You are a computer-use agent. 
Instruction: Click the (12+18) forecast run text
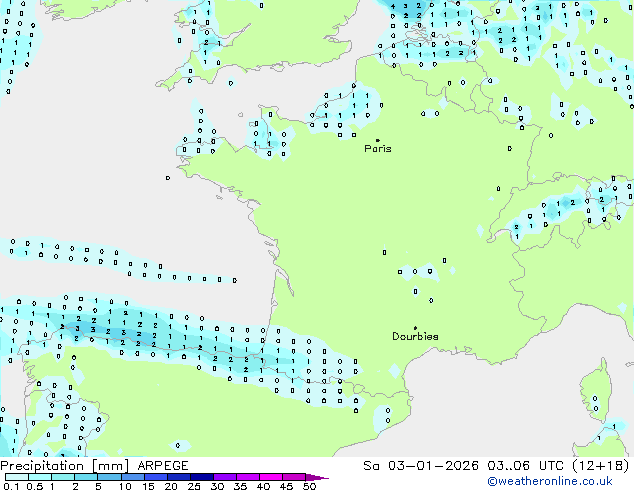tap(601, 466)
